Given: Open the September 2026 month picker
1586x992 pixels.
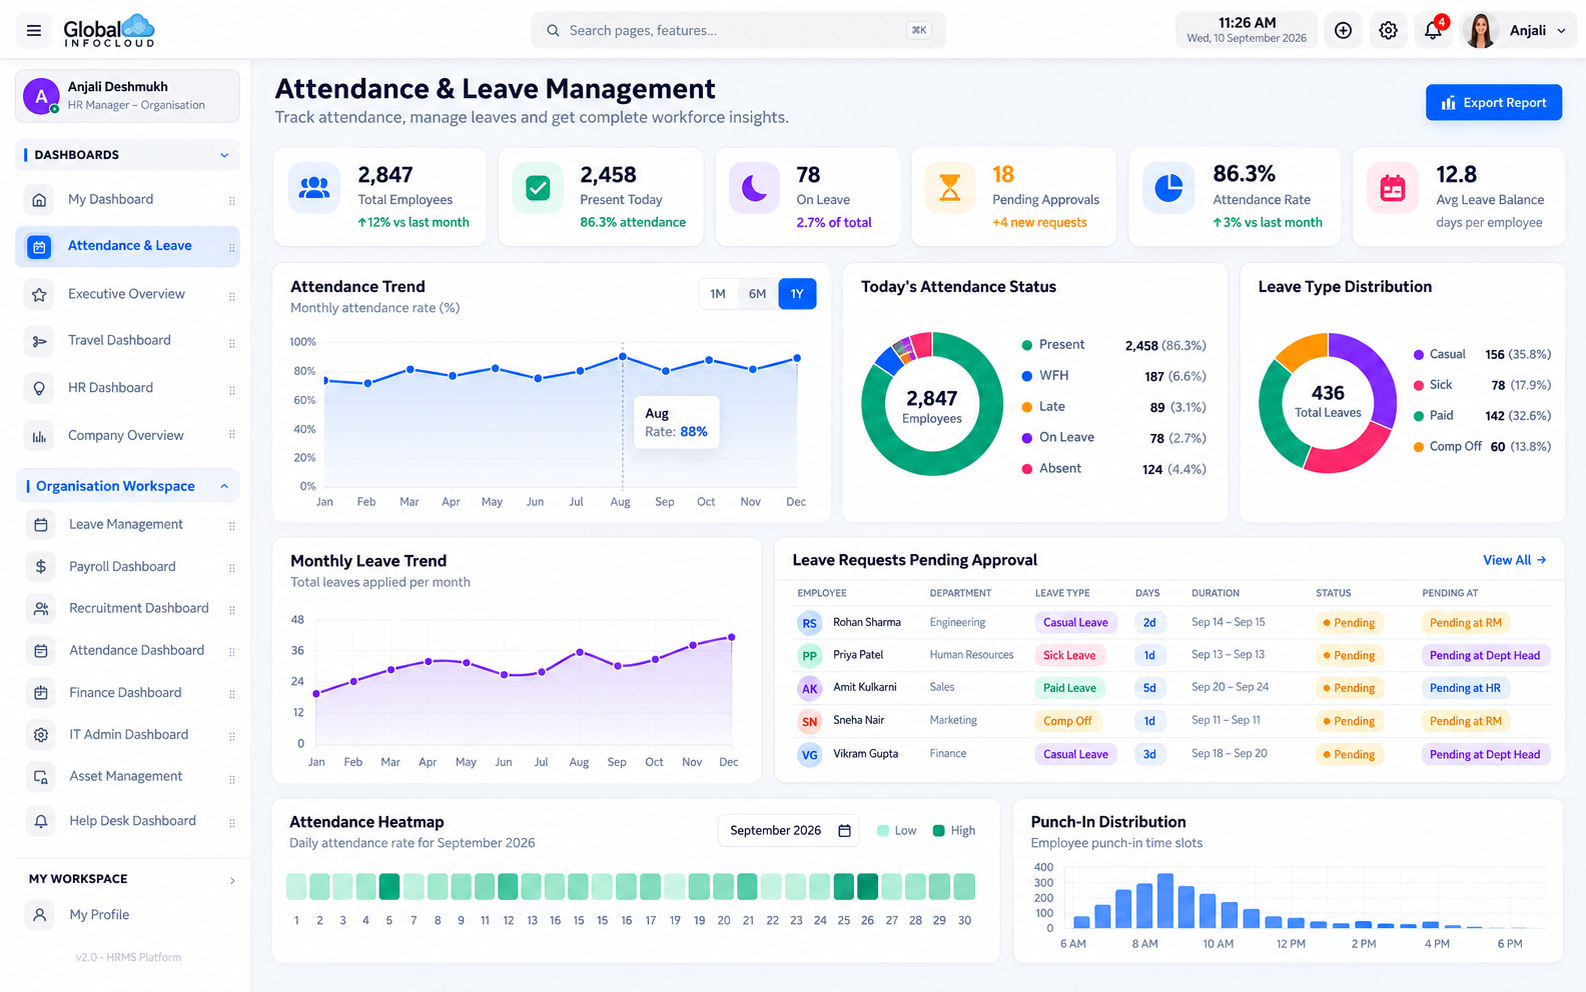Looking at the screenshot, I should click(789, 831).
